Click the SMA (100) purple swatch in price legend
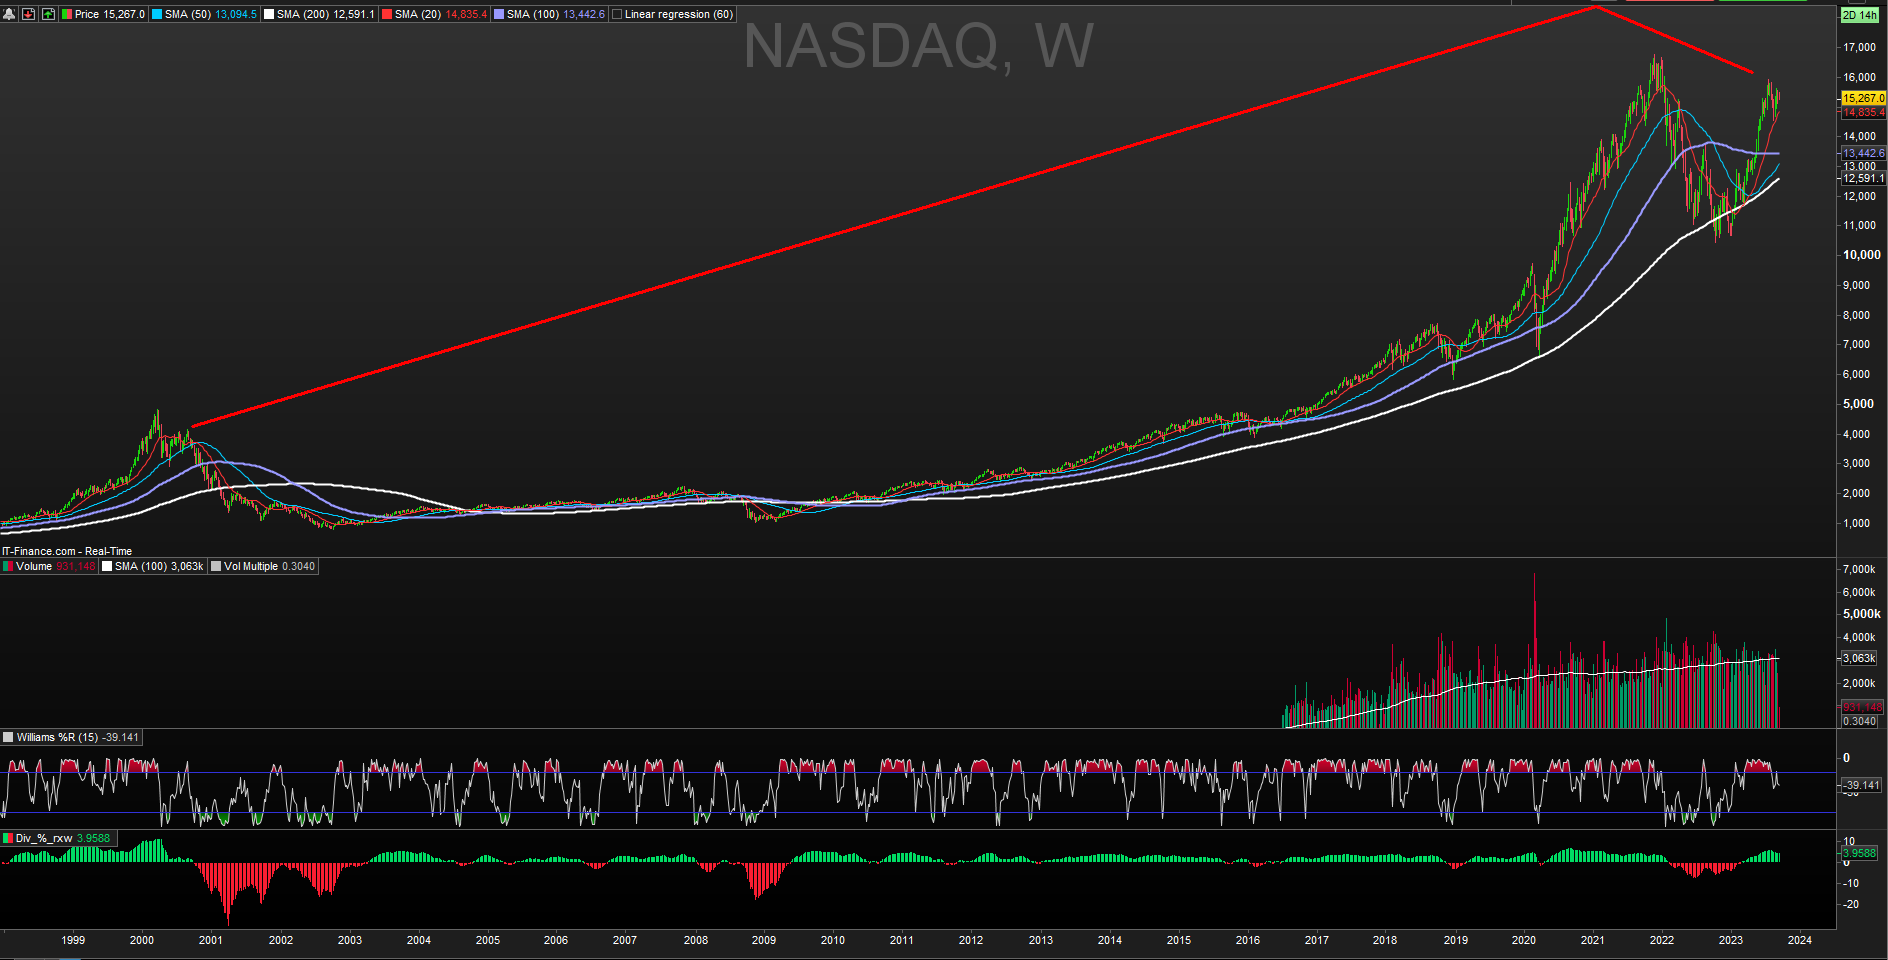 (x=499, y=15)
